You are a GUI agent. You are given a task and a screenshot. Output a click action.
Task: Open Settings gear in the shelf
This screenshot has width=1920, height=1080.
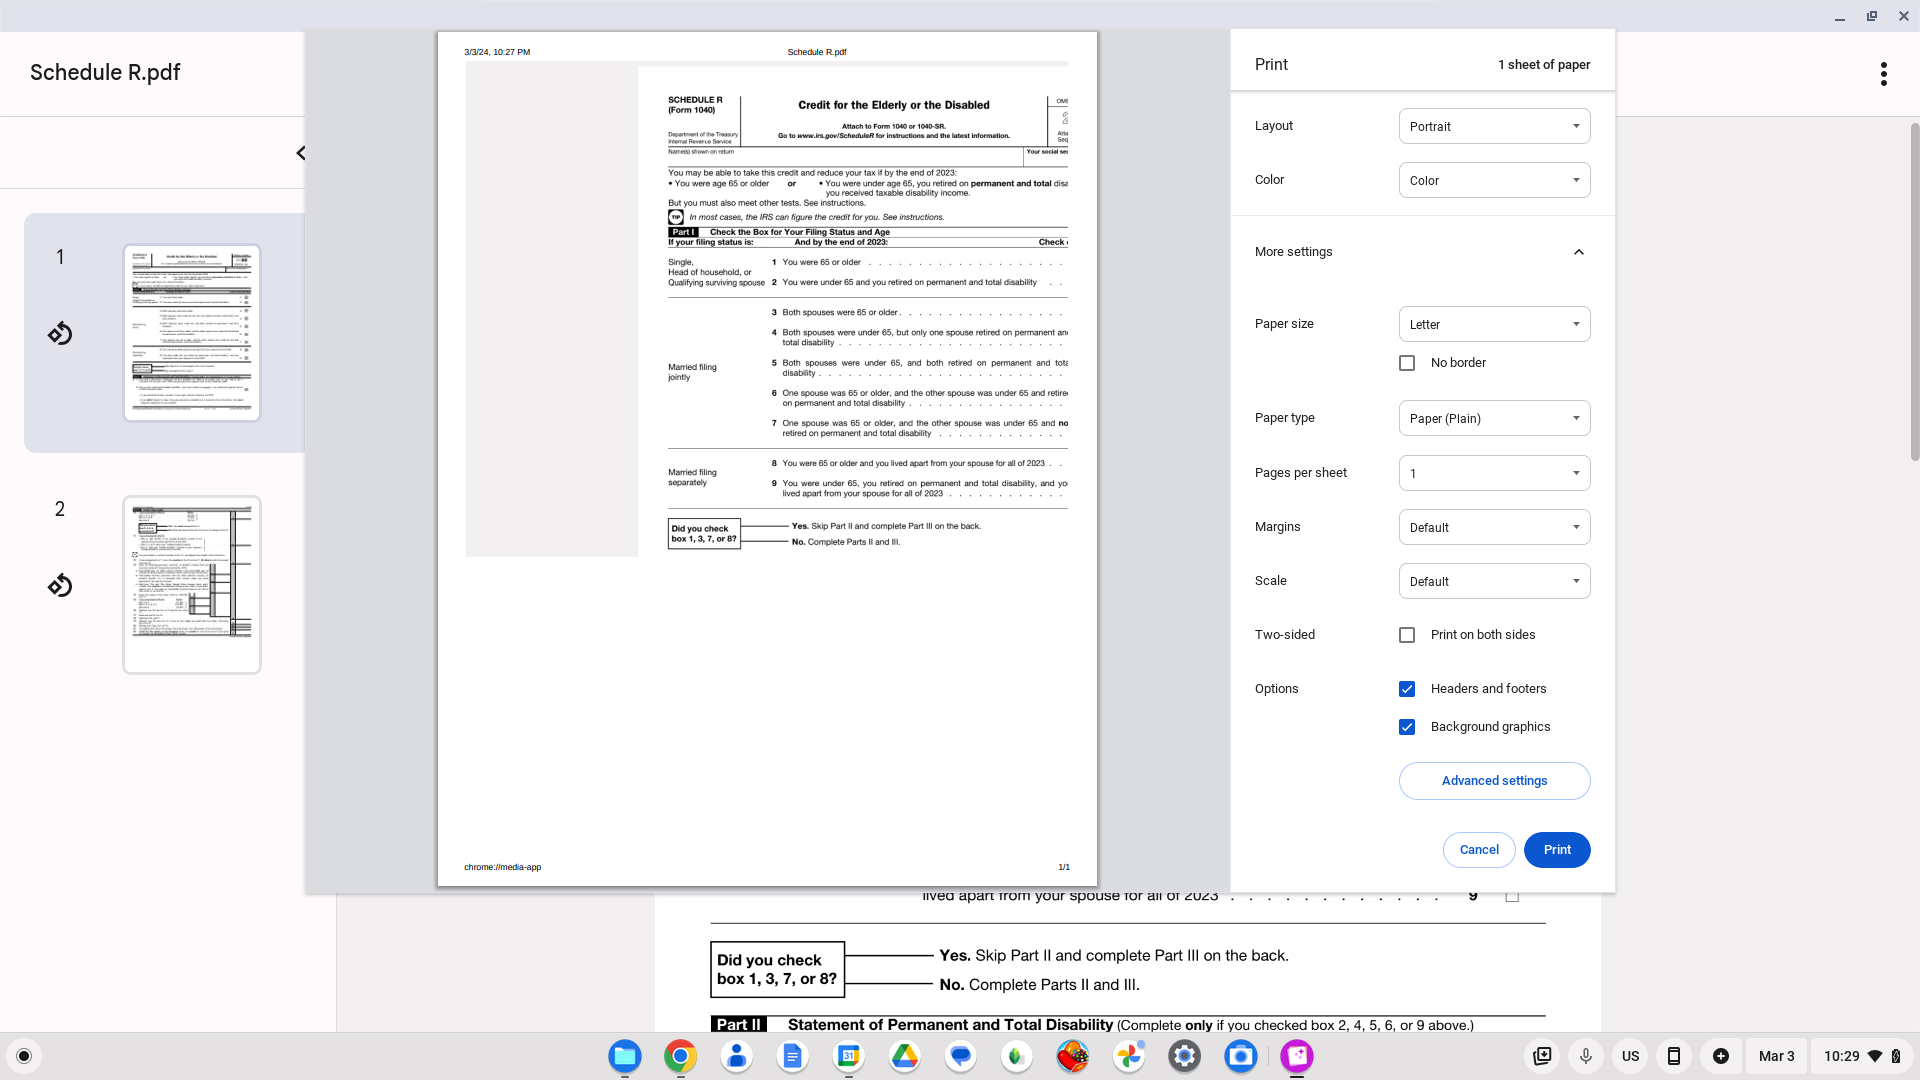1184,1056
